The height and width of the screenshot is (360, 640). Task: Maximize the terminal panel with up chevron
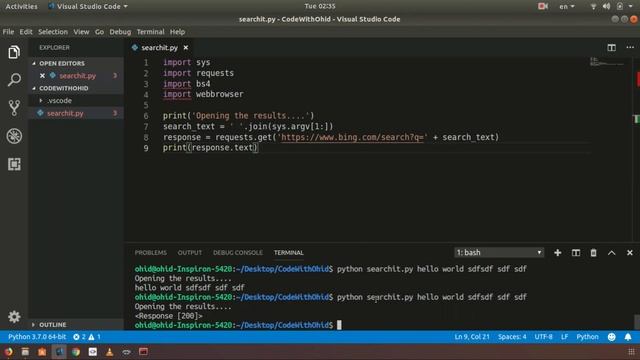pos(611,253)
